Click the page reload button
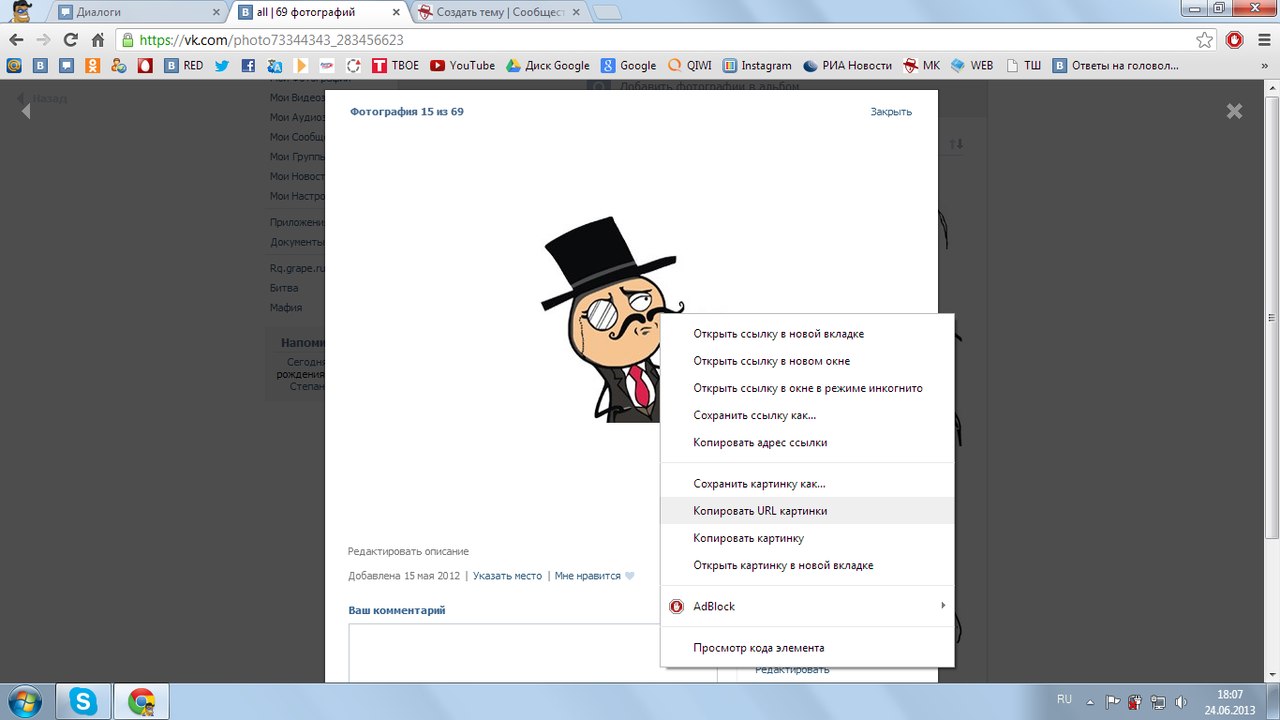The image size is (1280, 720). click(x=70, y=40)
